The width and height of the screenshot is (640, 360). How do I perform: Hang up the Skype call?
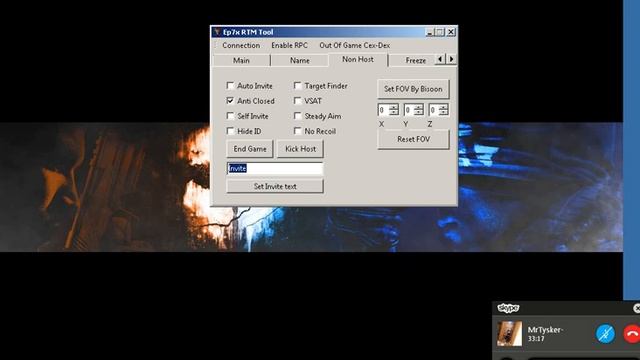[632, 333]
